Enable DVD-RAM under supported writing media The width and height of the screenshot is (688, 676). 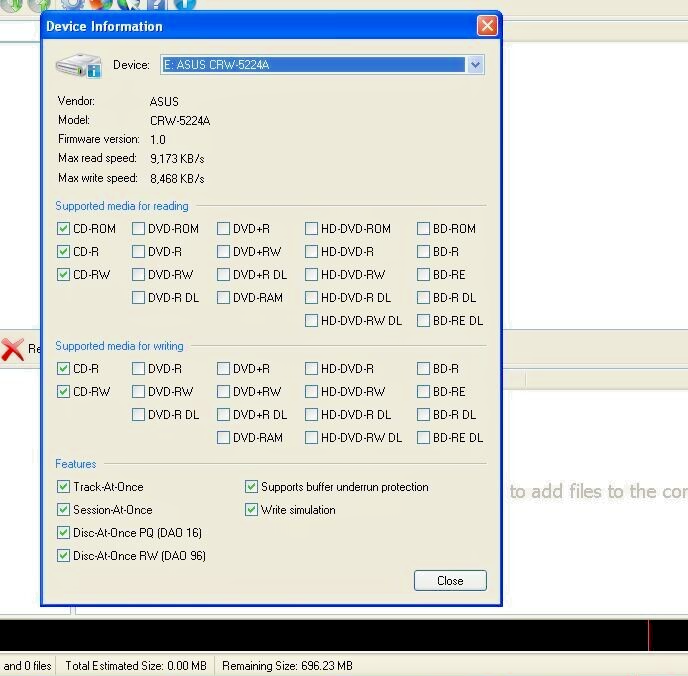(223, 437)
